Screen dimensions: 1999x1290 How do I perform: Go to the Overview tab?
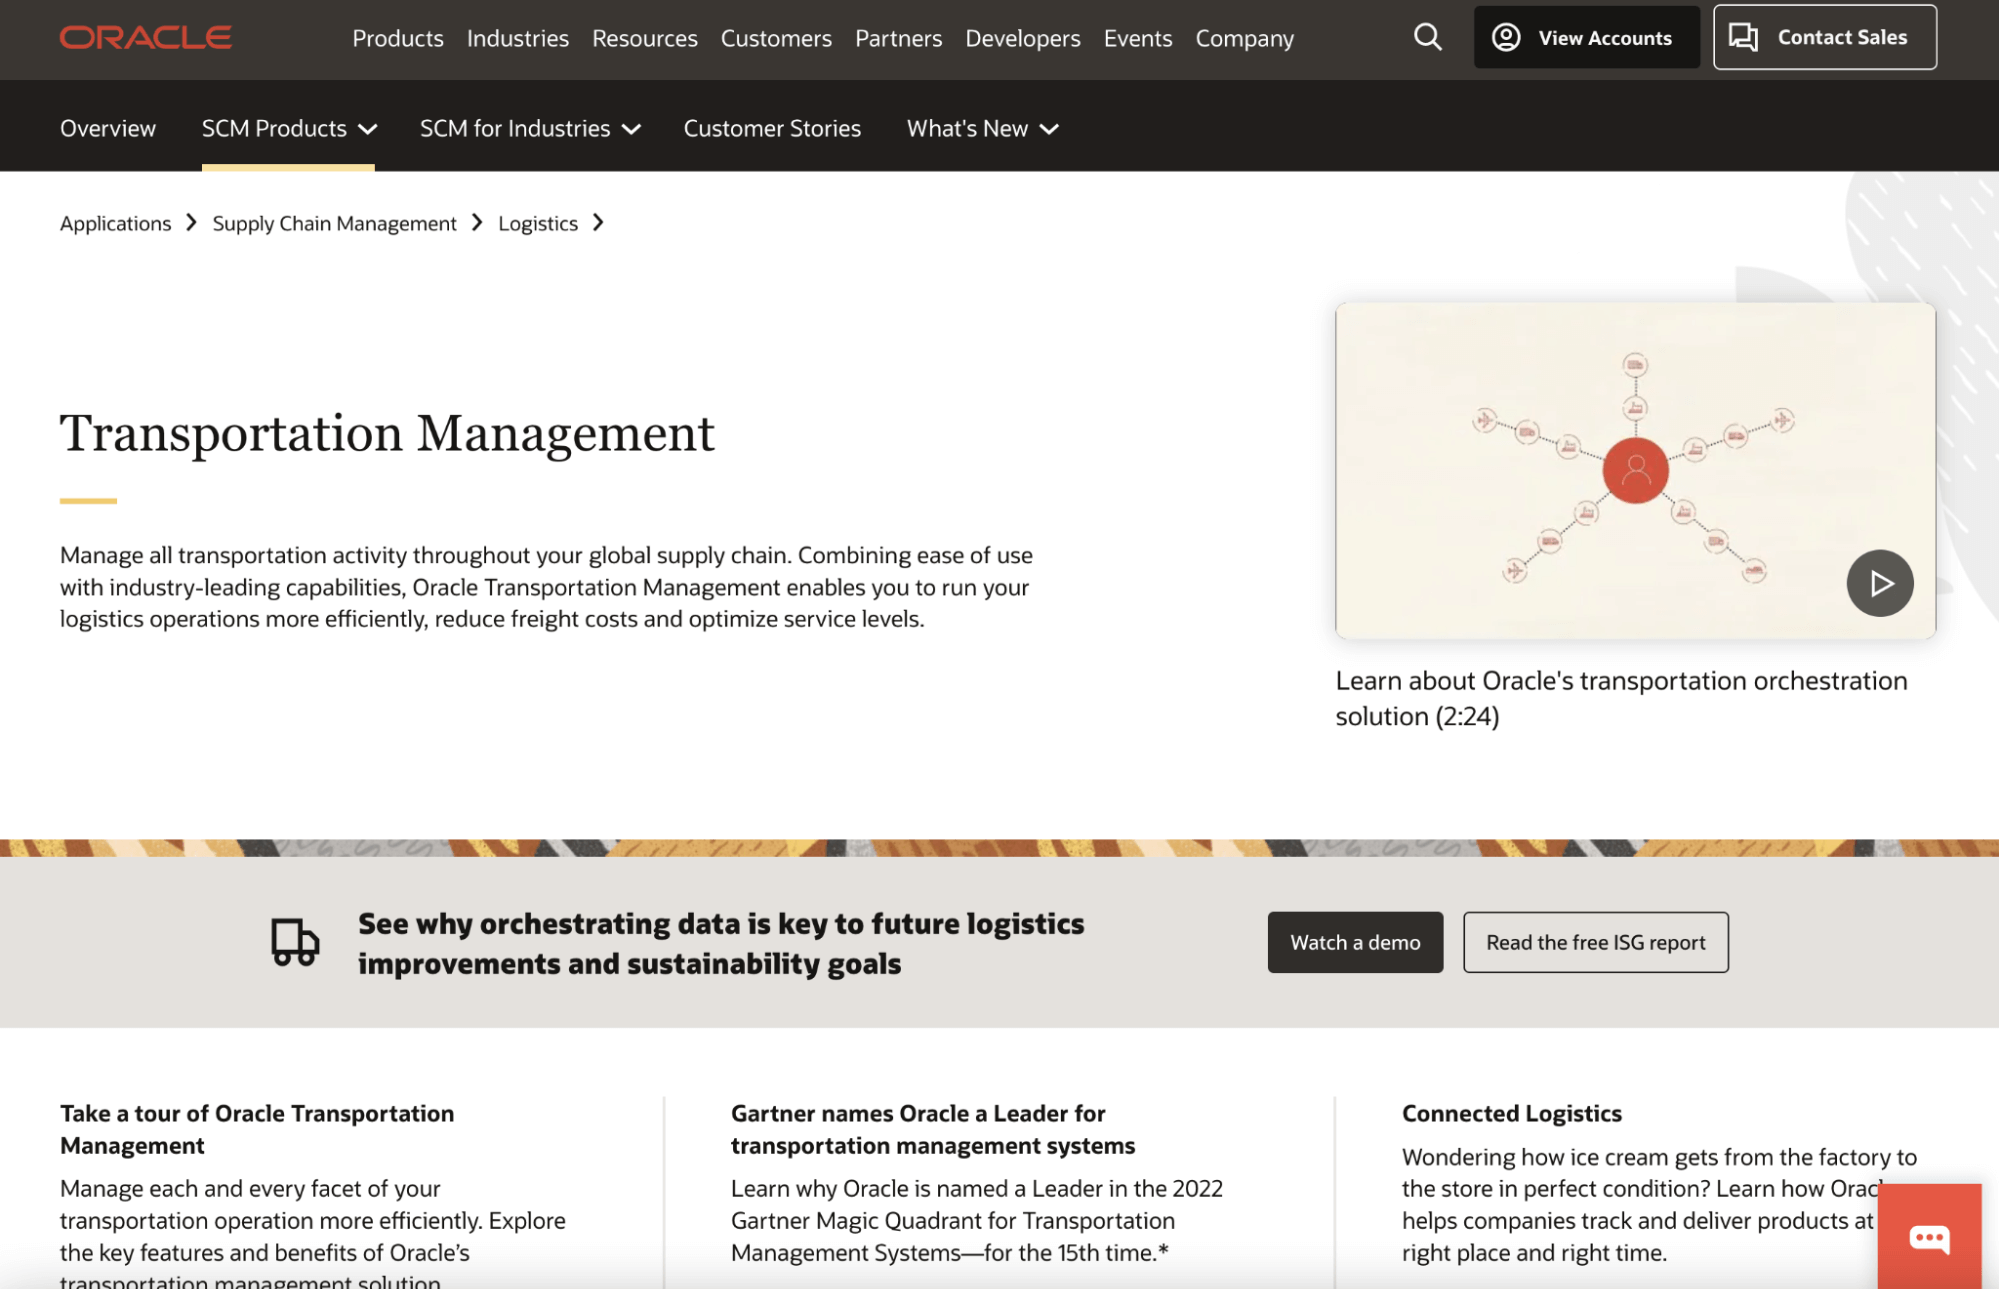click(108, 128)
